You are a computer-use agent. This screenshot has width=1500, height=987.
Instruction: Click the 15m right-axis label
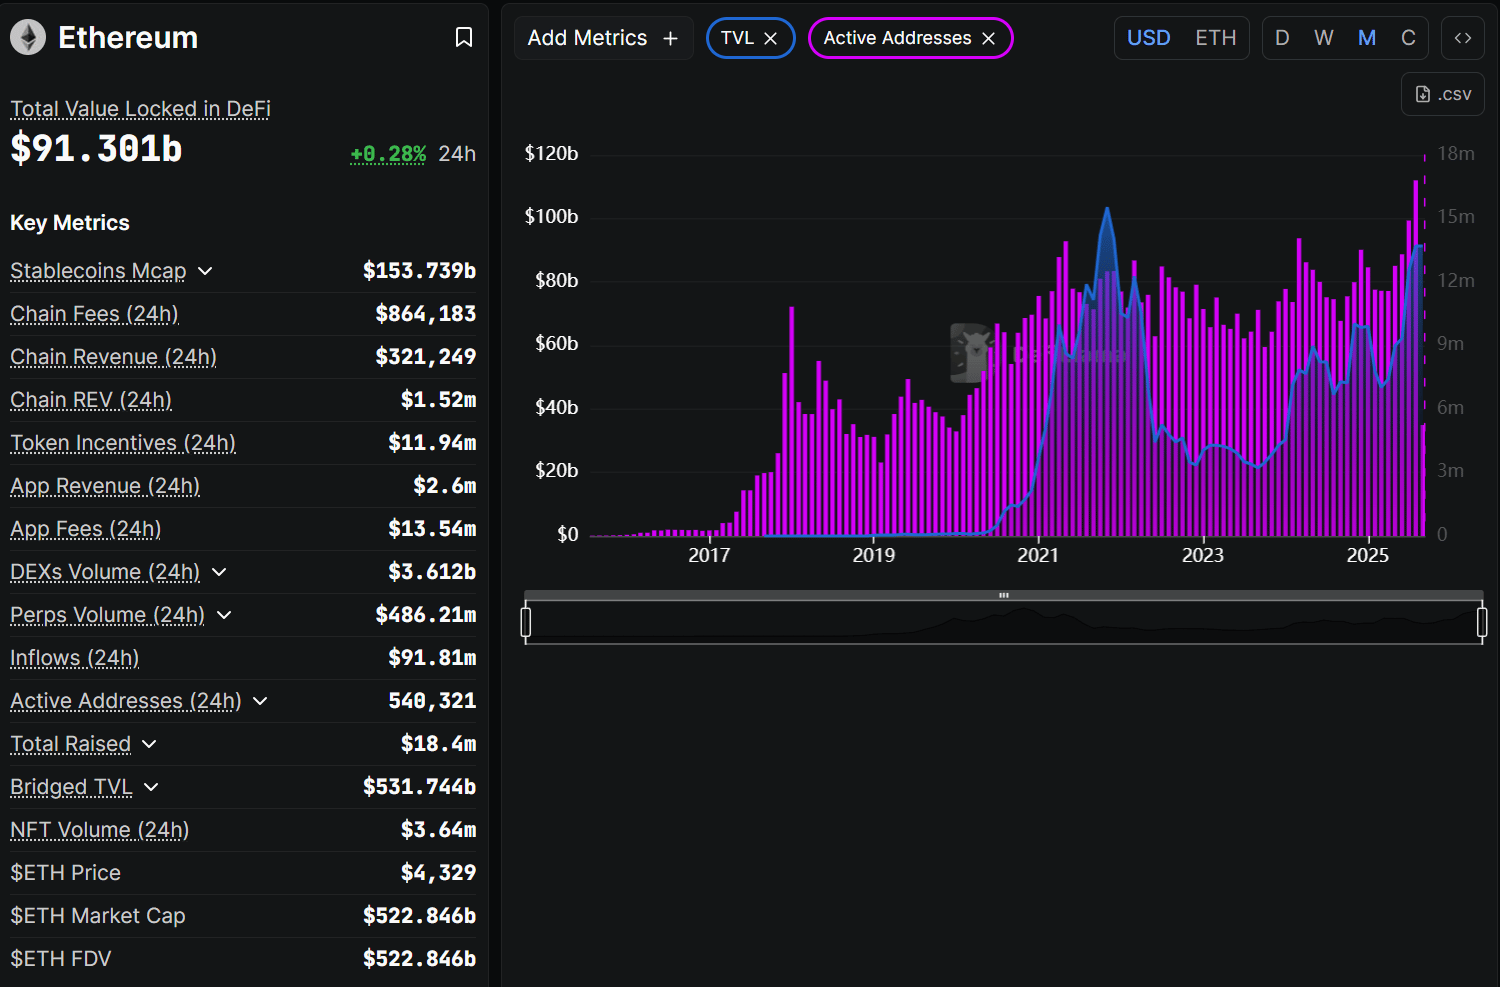point(1456,217)
